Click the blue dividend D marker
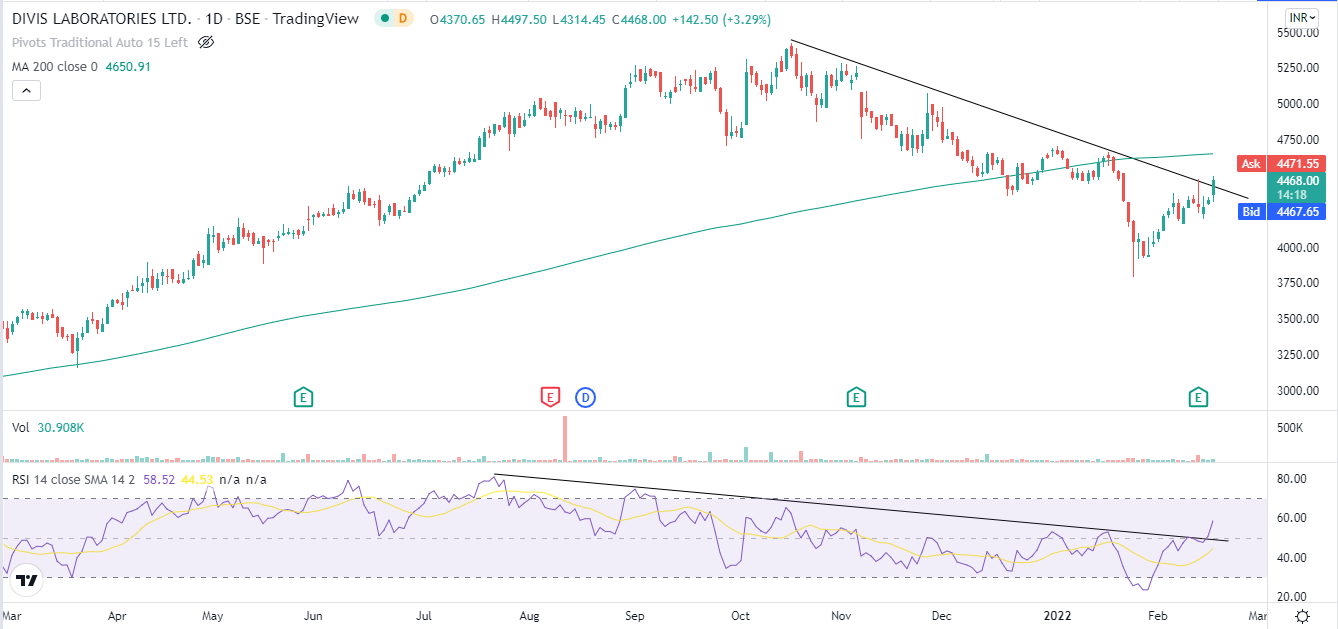This screenshot has width=1338, height=629. click(586, 398)
